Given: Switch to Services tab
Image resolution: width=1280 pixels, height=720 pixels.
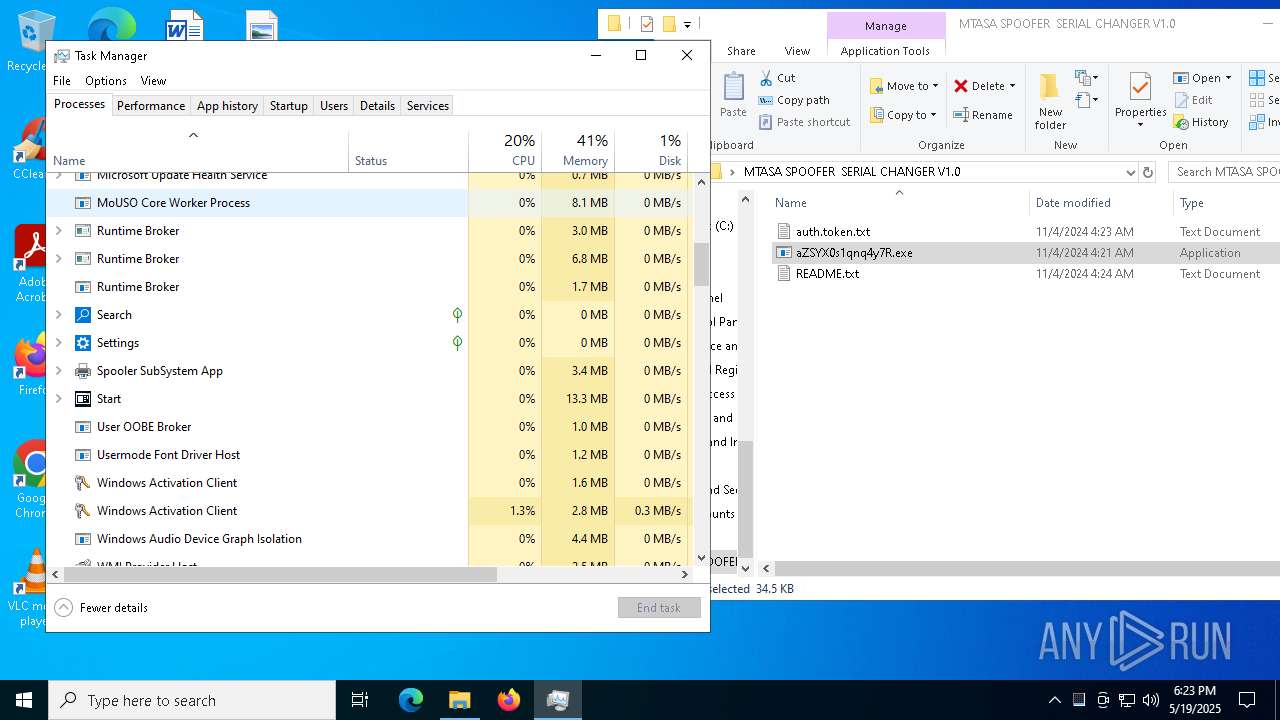Looking at the screenshot, I should click(x=428, y=106).
